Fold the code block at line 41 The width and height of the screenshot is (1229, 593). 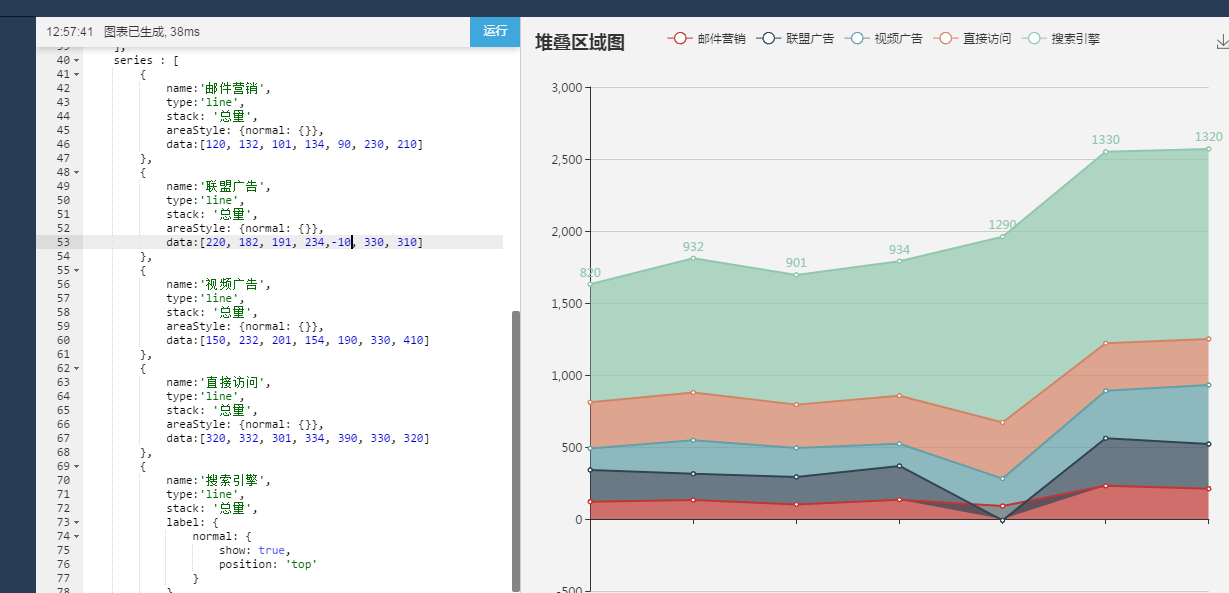(77, 74)
